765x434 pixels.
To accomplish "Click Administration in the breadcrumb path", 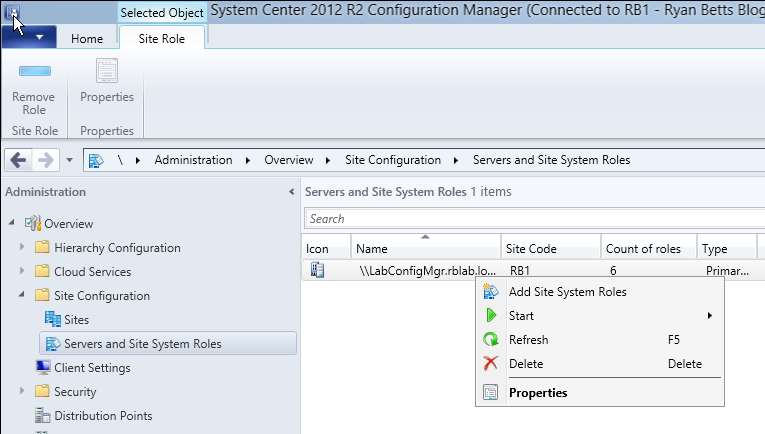I will [193, 160].
